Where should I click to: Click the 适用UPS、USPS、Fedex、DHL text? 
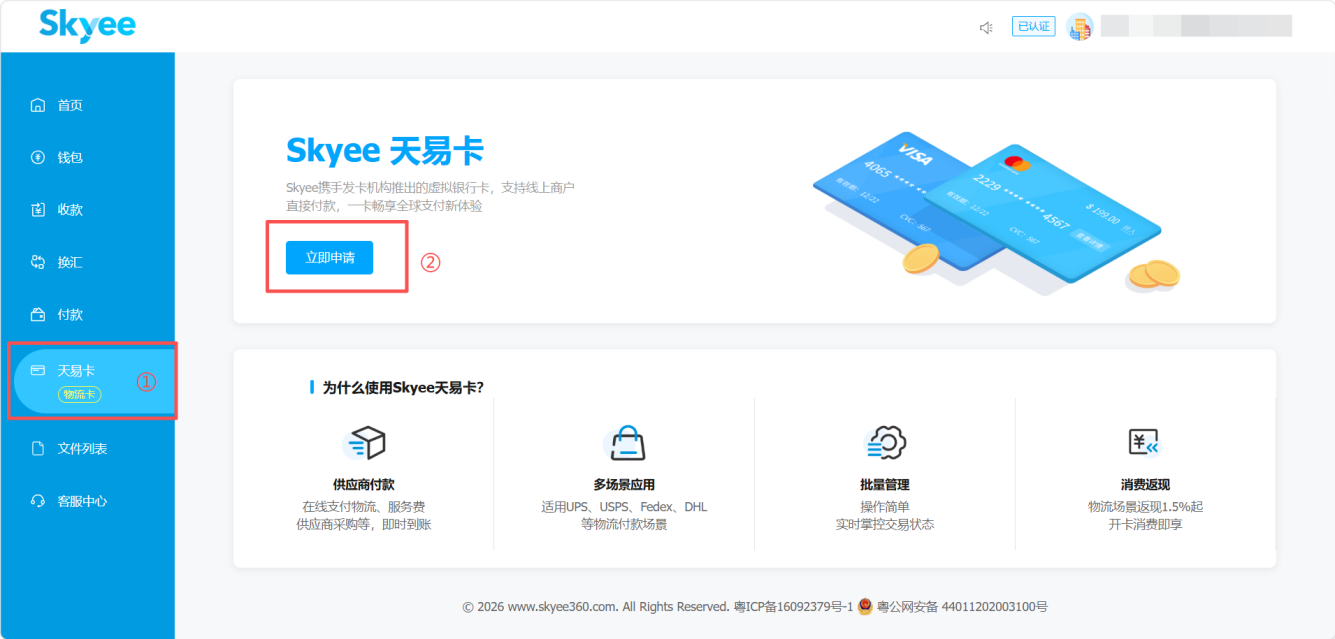tap(624, 507)
